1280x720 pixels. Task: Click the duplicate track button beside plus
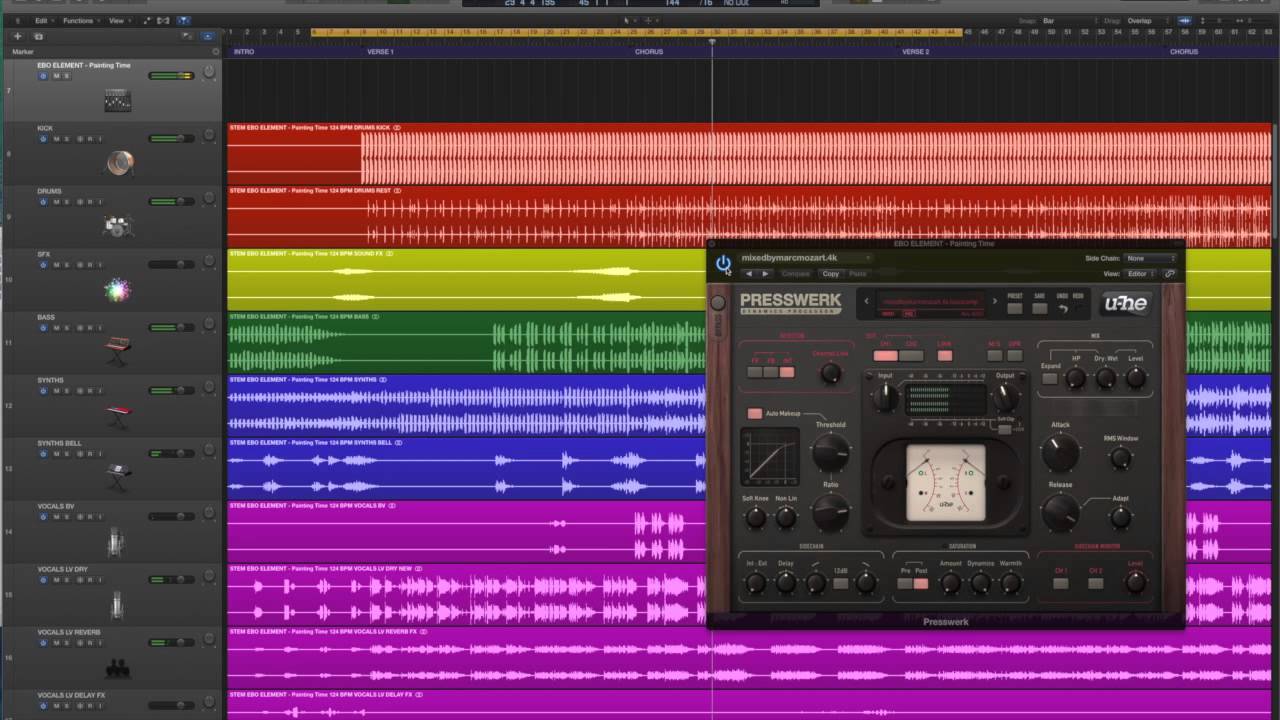point(38,36)
